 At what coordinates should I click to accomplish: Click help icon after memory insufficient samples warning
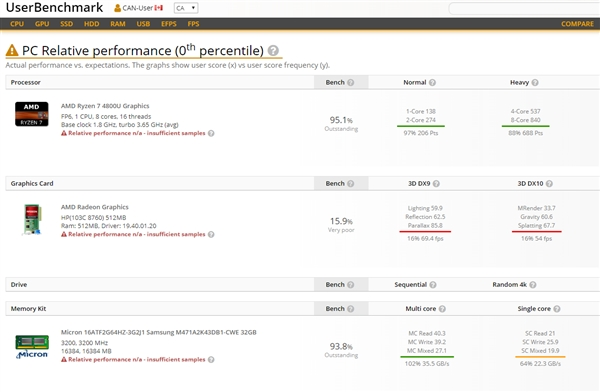[x=211, y=359]
